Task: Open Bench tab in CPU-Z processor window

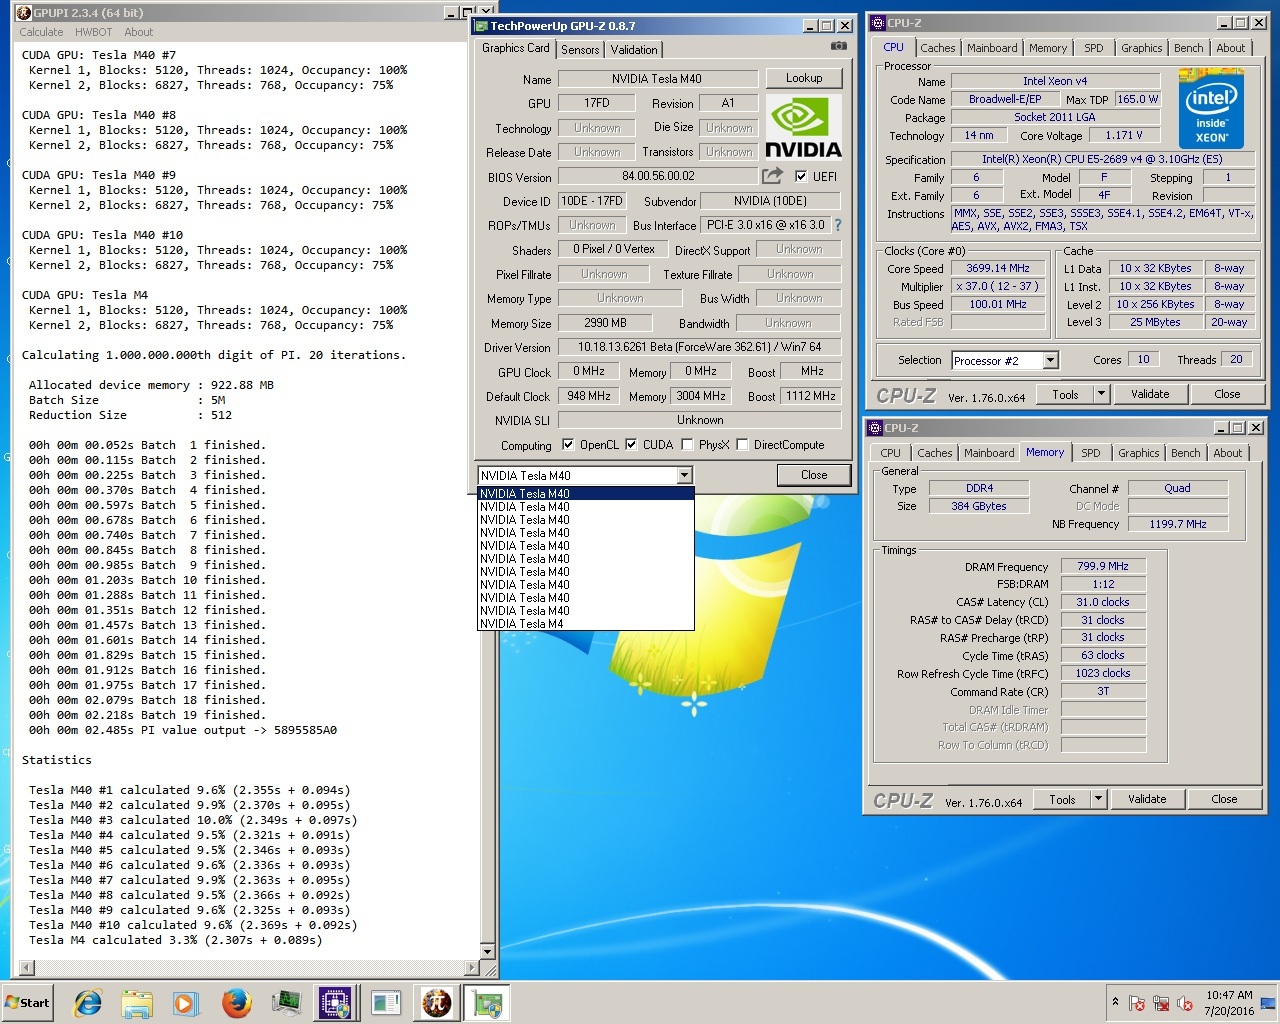Action: pyautogui.click(x=1189, y=48)
